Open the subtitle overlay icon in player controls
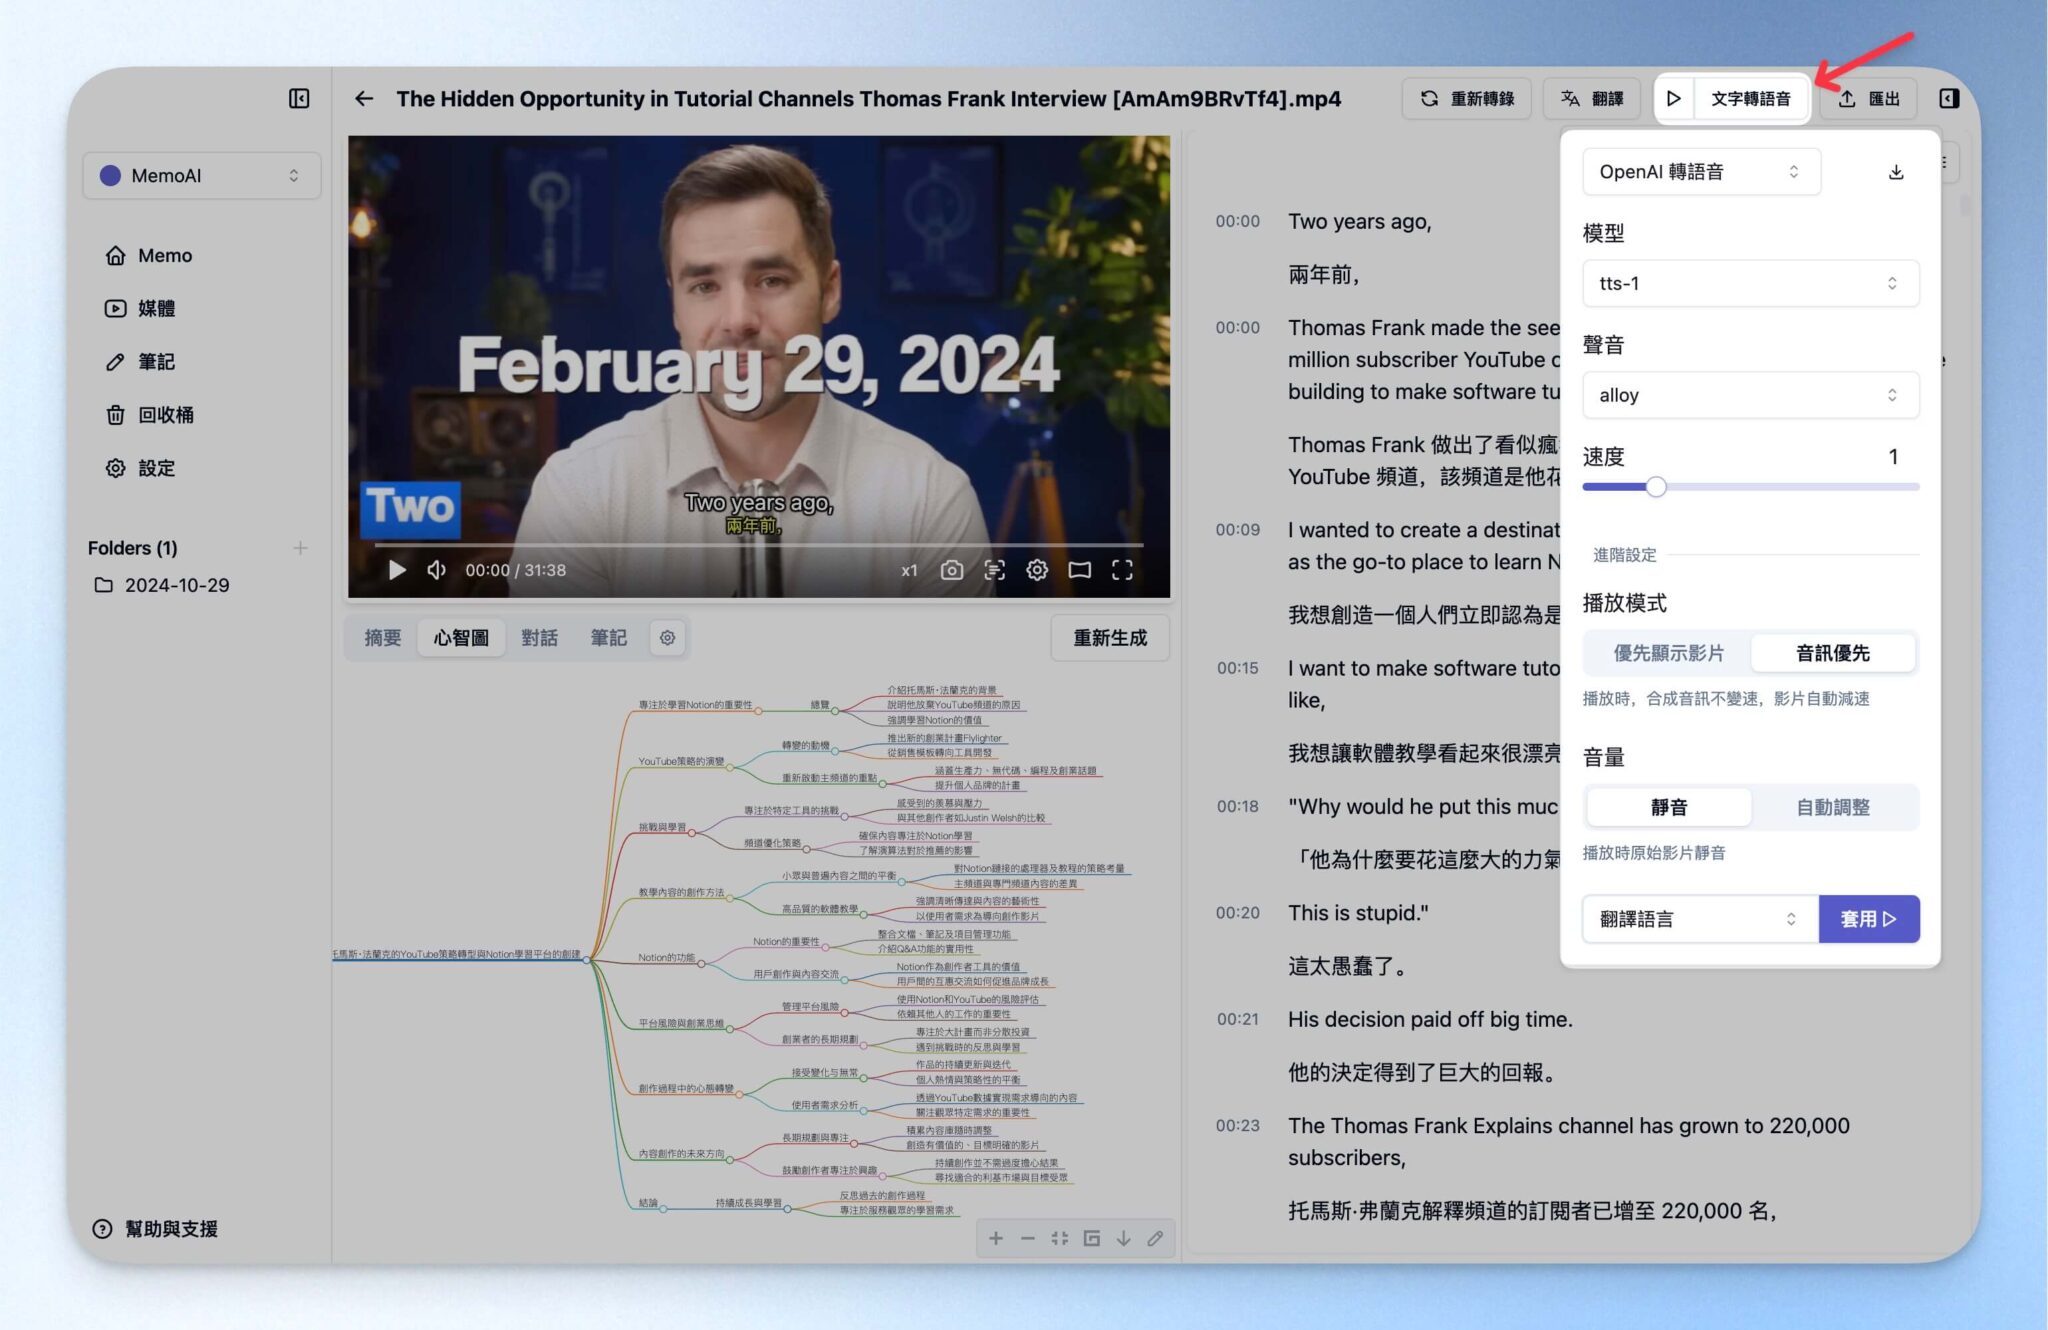 pos(995,570)
